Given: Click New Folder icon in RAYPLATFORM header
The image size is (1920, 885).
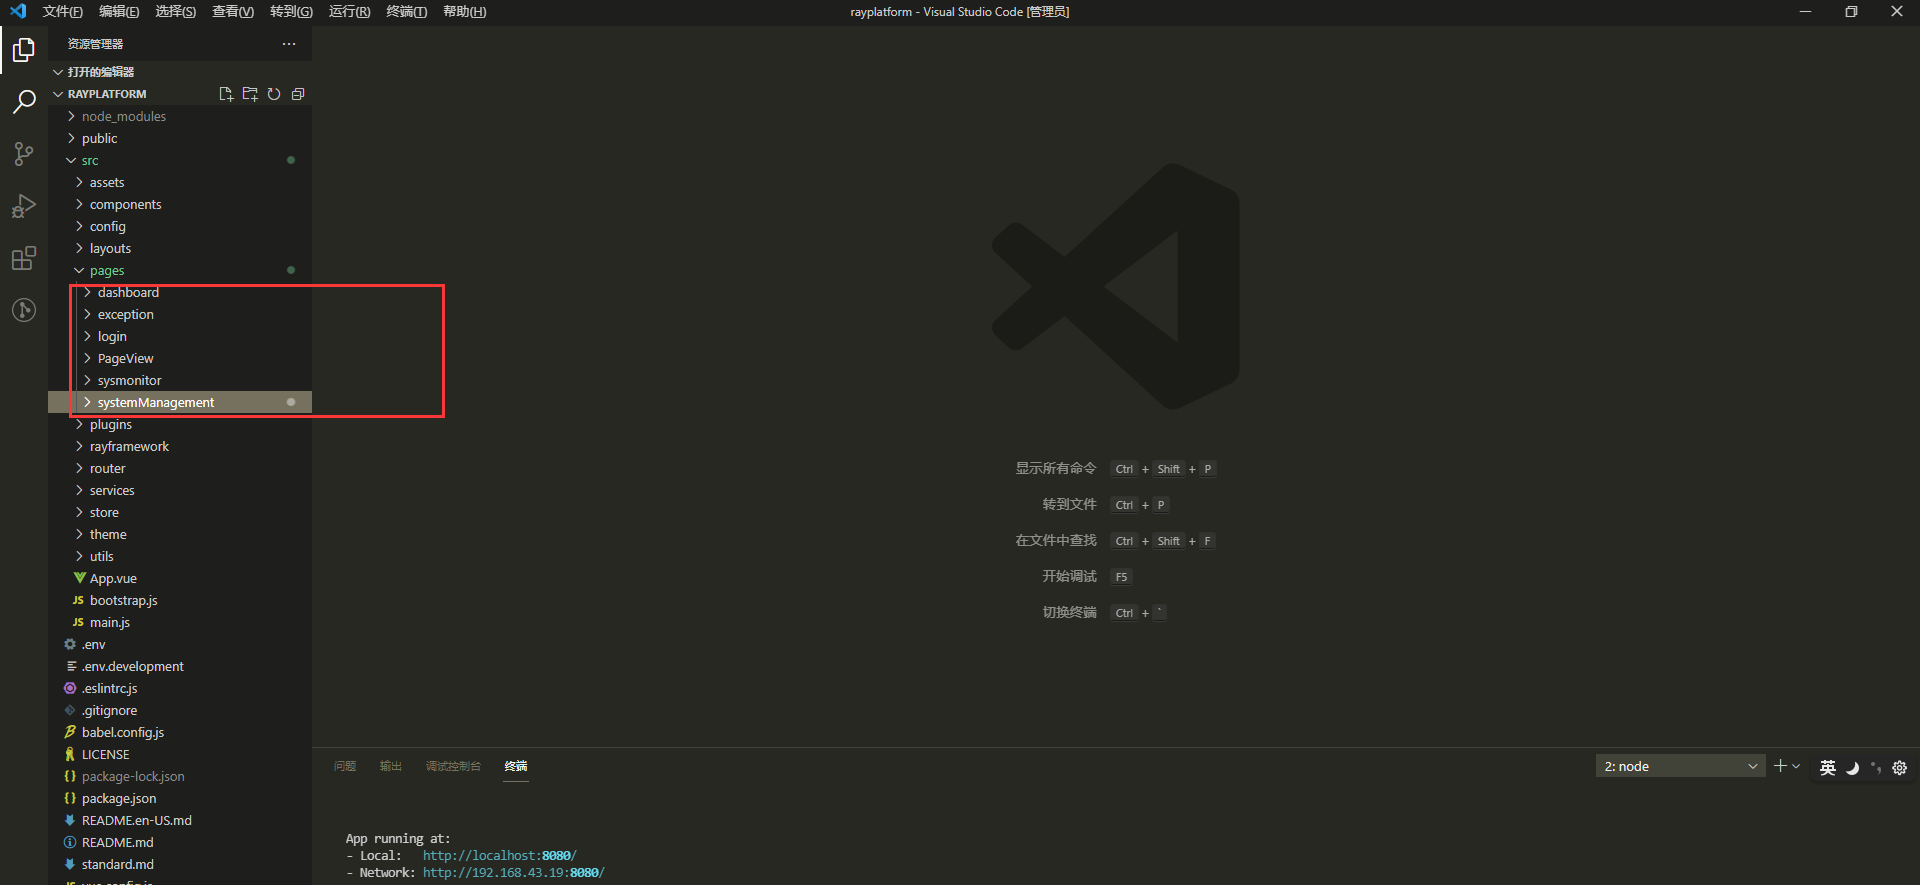Looking at the screenshot, I should [x=250, y=94].
